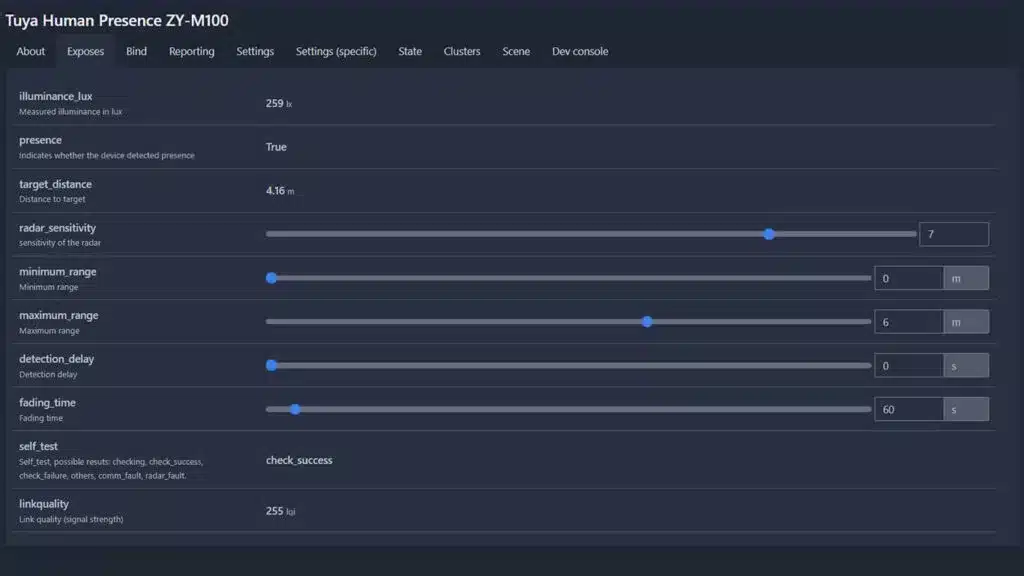Click the minimum_range slider handle
Screen dimensions: 1024x576
coord(272,278)
